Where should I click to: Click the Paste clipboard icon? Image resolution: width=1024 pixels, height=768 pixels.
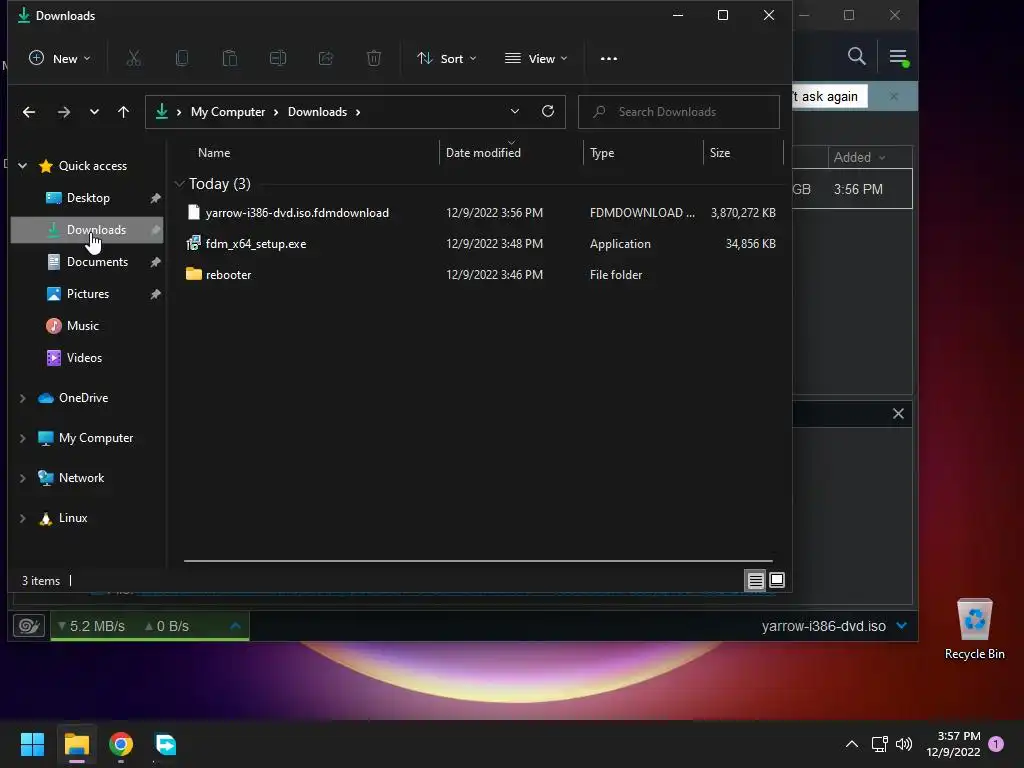click(230, 59)
